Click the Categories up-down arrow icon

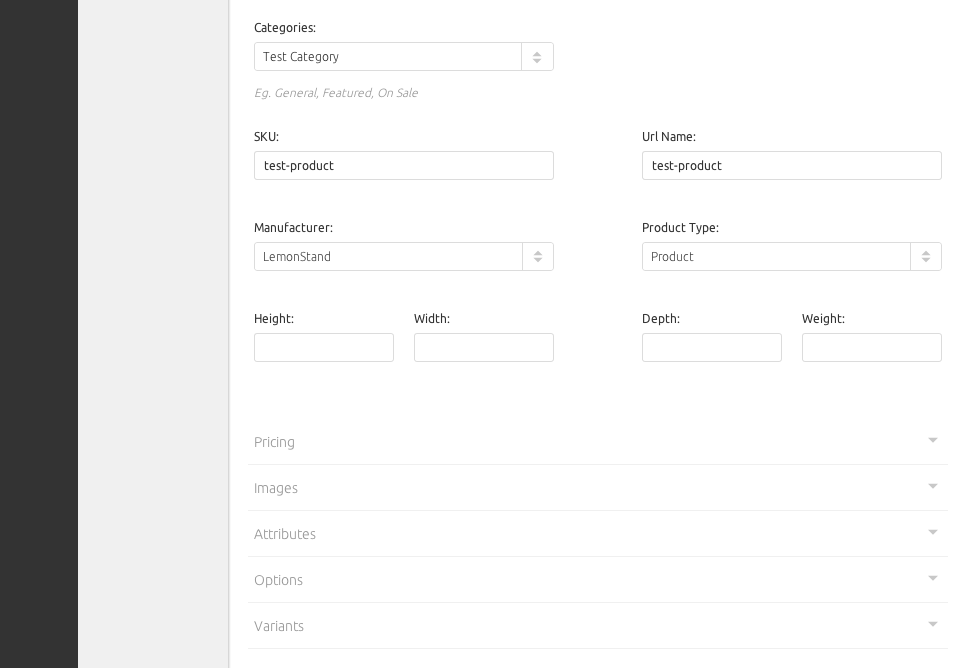click(537, 57)
